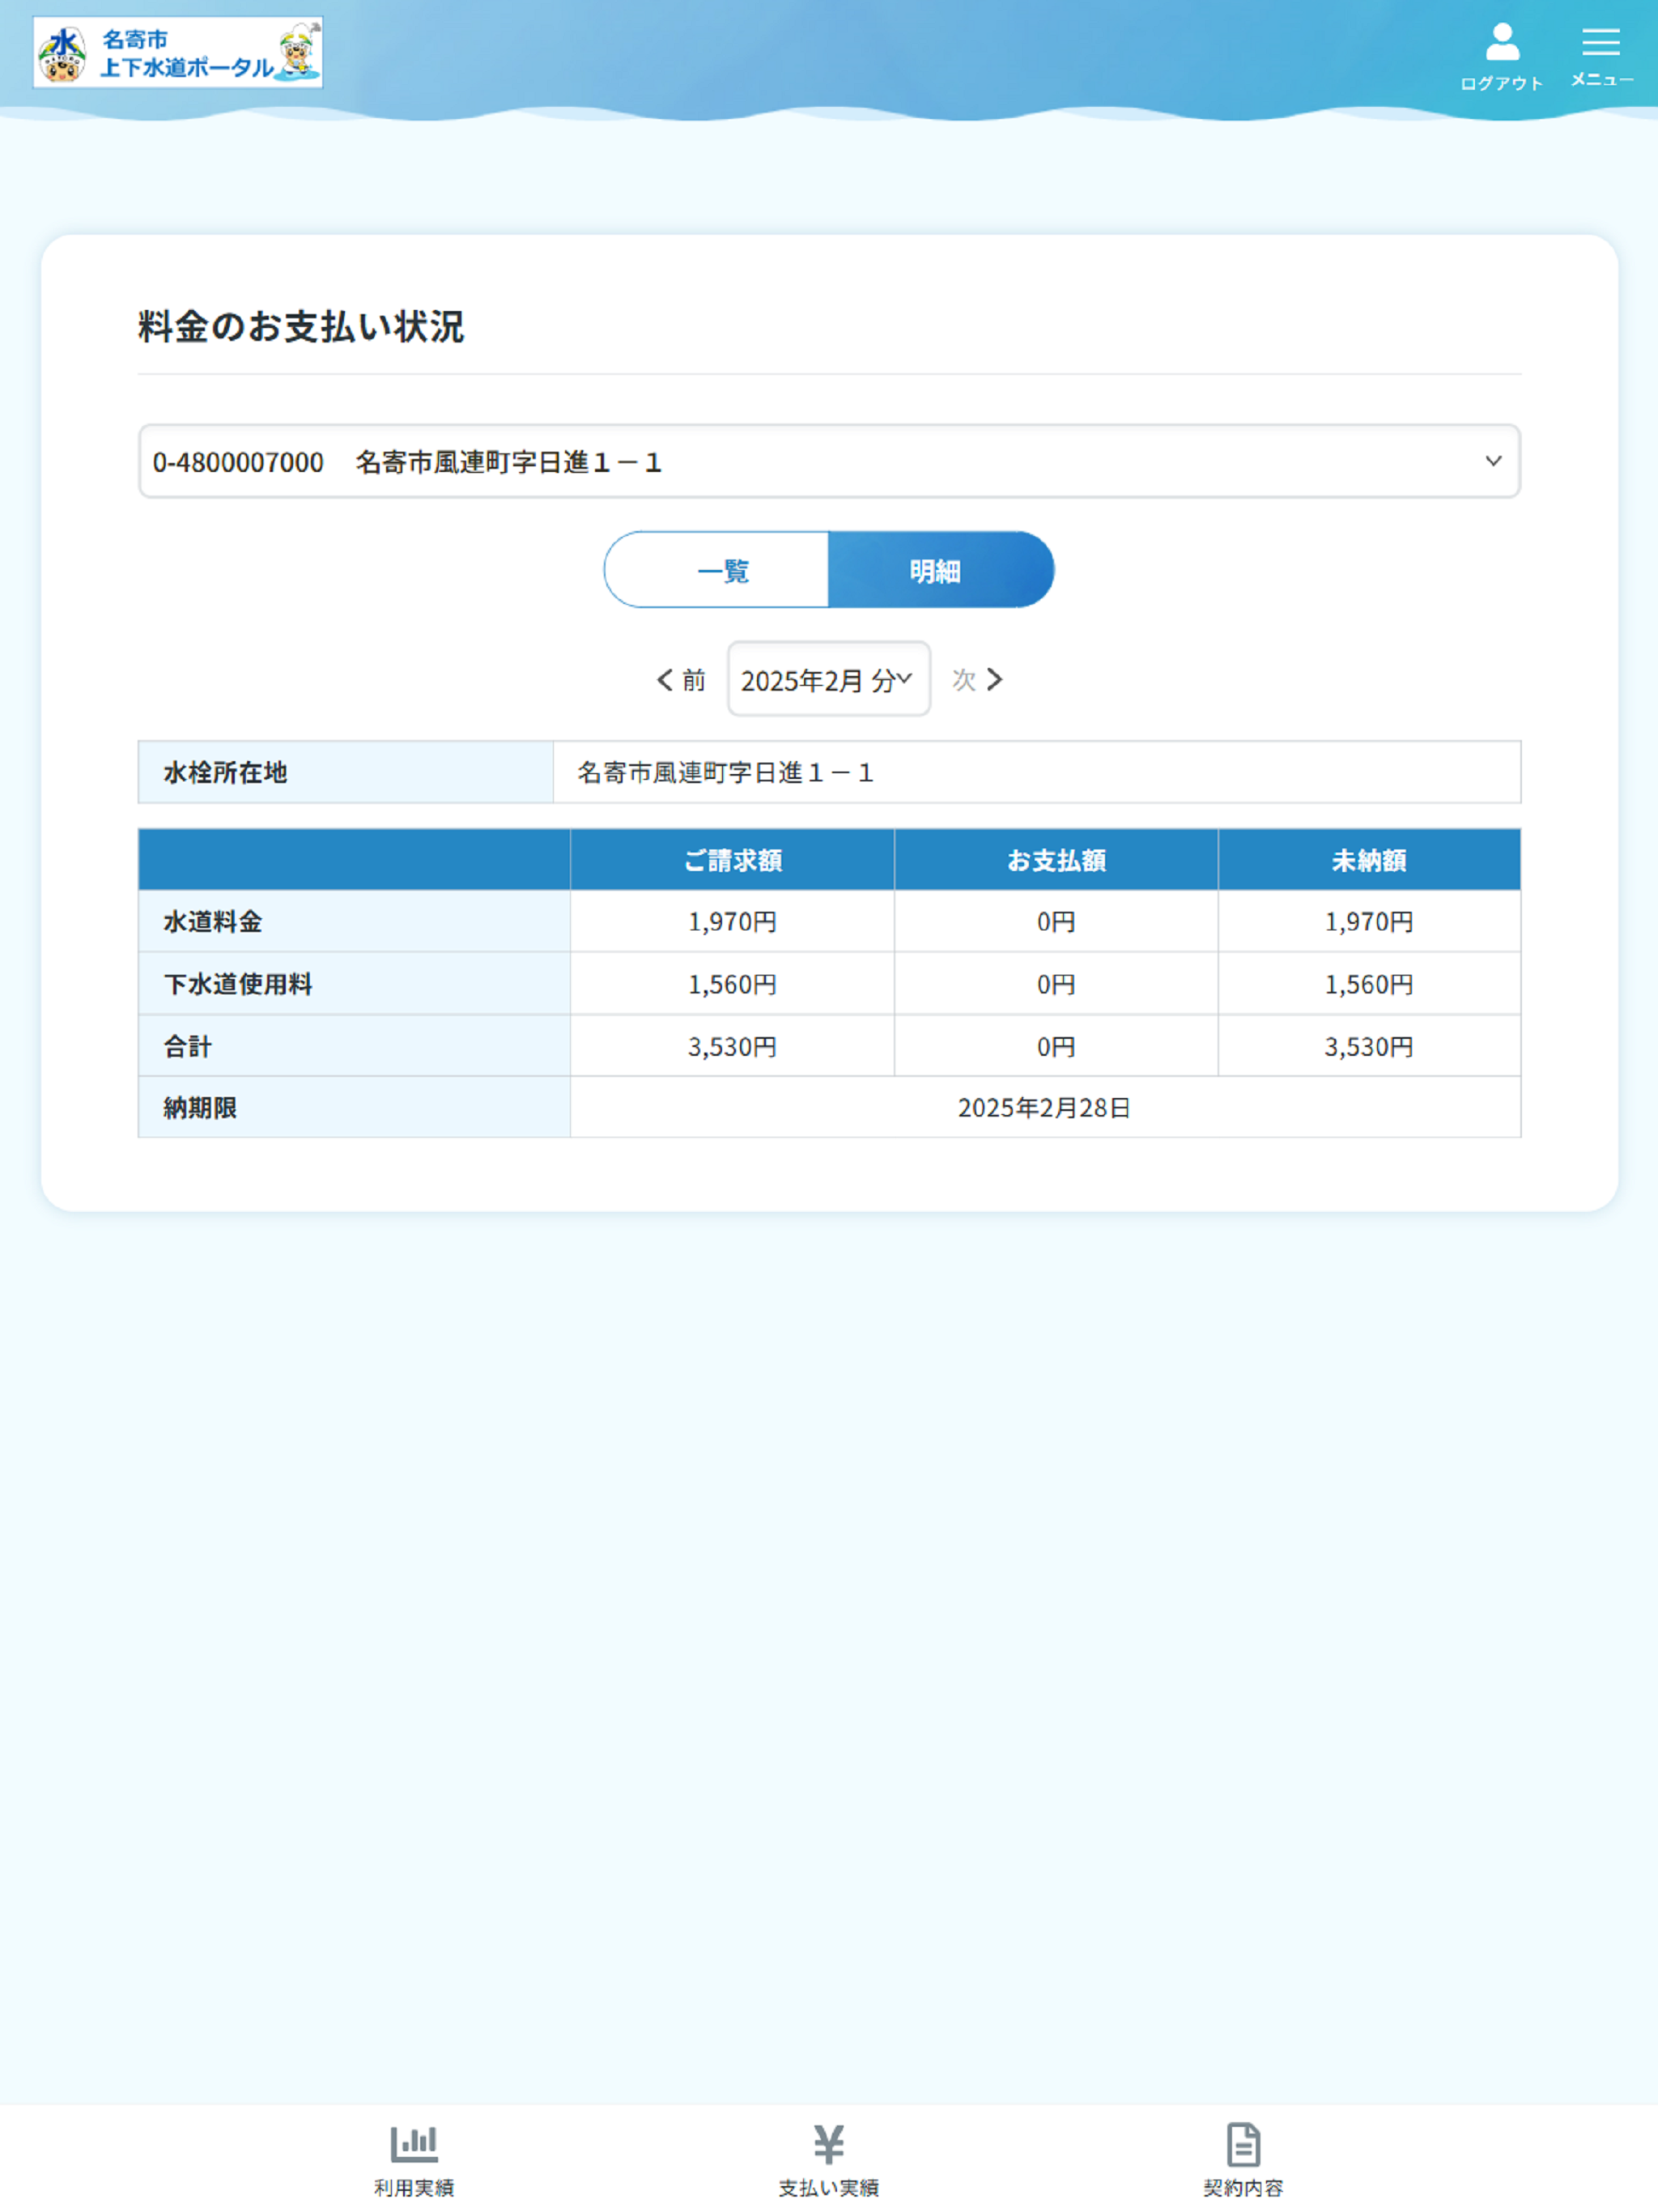Click the 料金のお支払い状況 heading

pos(301,326)
